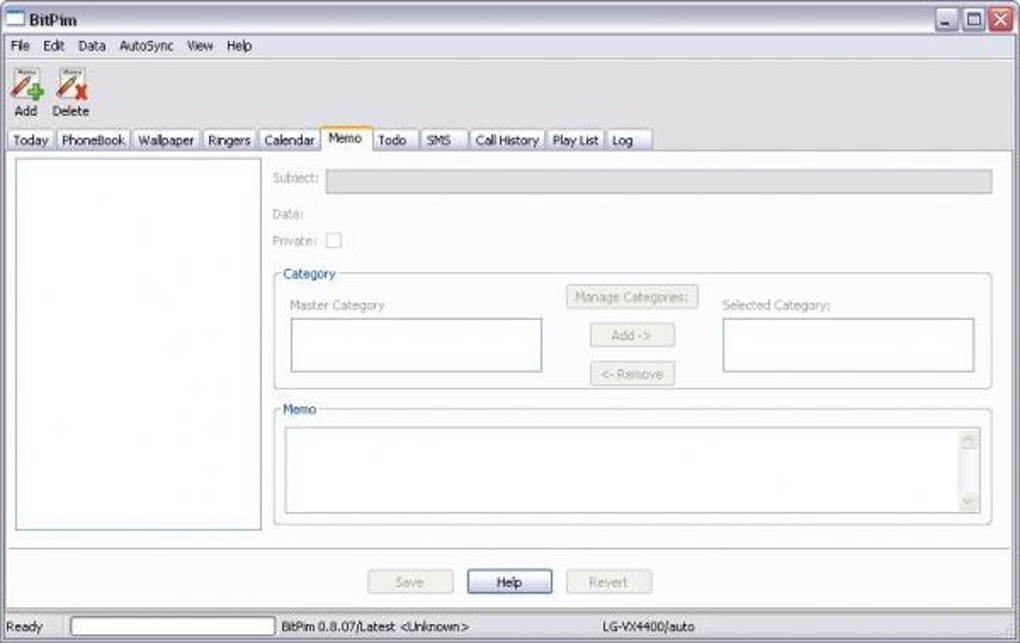Click the <- Remove category button

click(x=632, y=374)
